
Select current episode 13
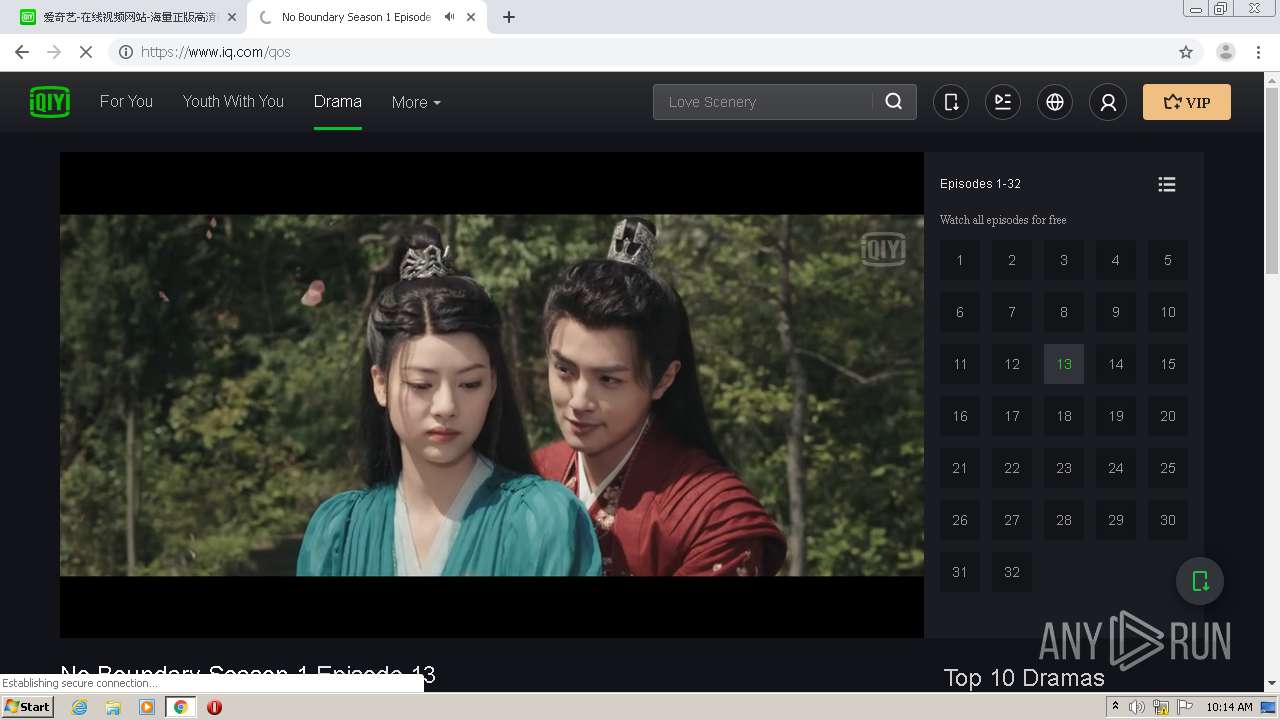(1064, 364)
